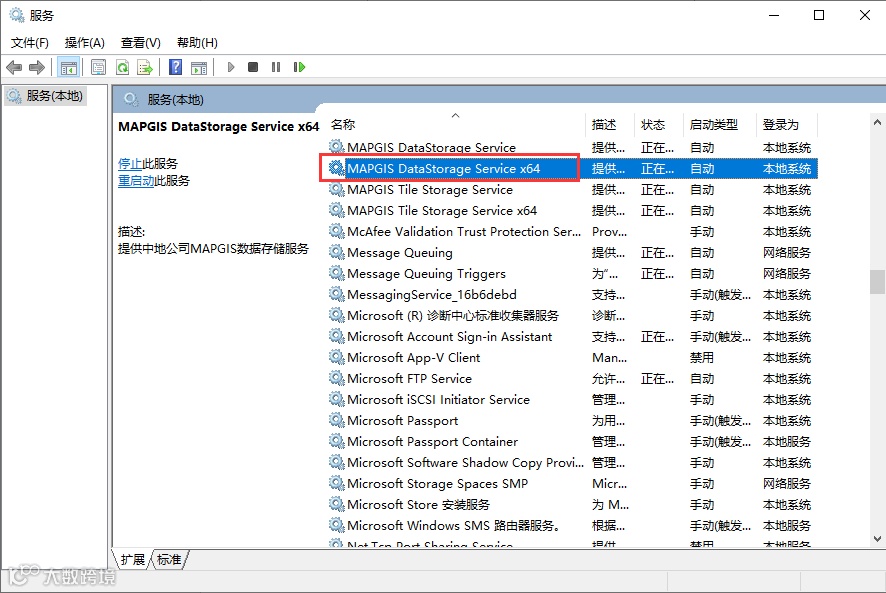Select MAPGIS DataStorage Service row
Screen dimensions: 886x593
pos(572,148)
